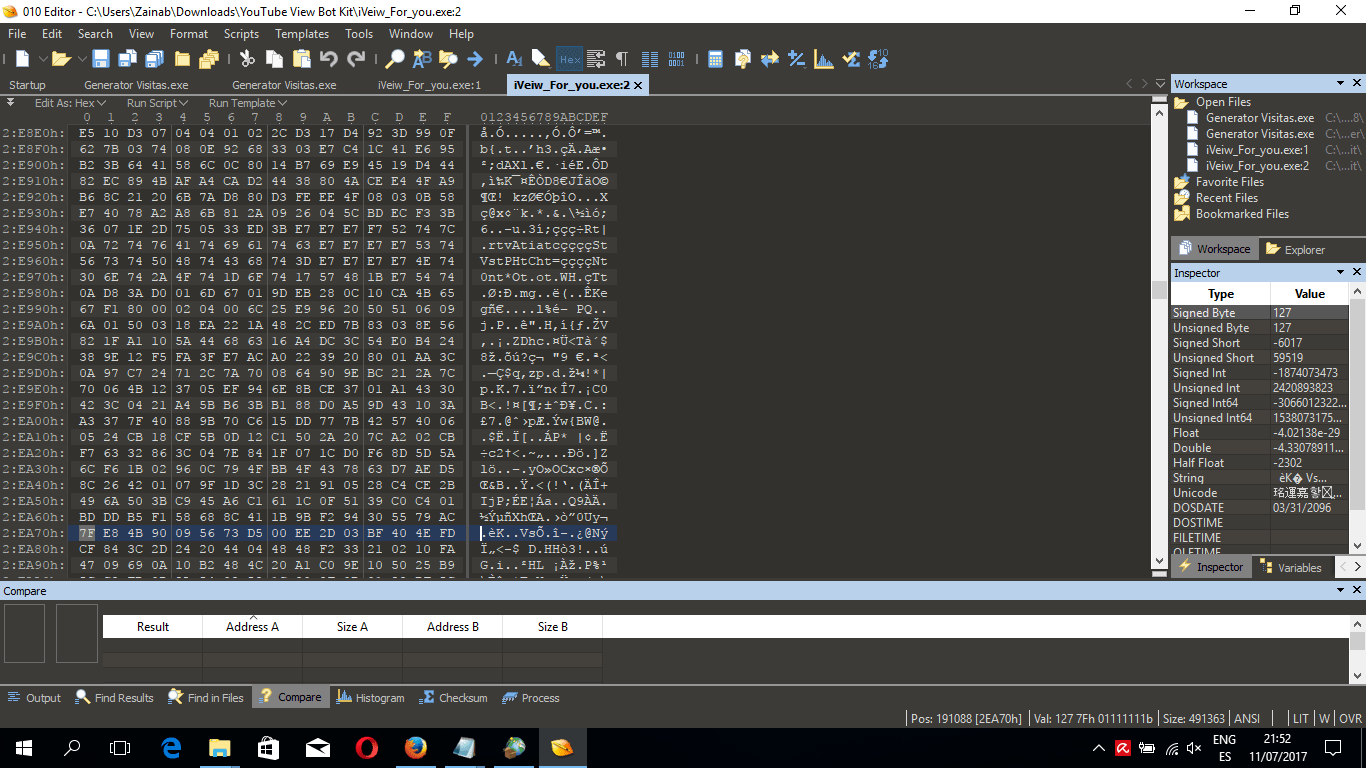
Task: Open the Run Script dropdown
Action: 157,102
